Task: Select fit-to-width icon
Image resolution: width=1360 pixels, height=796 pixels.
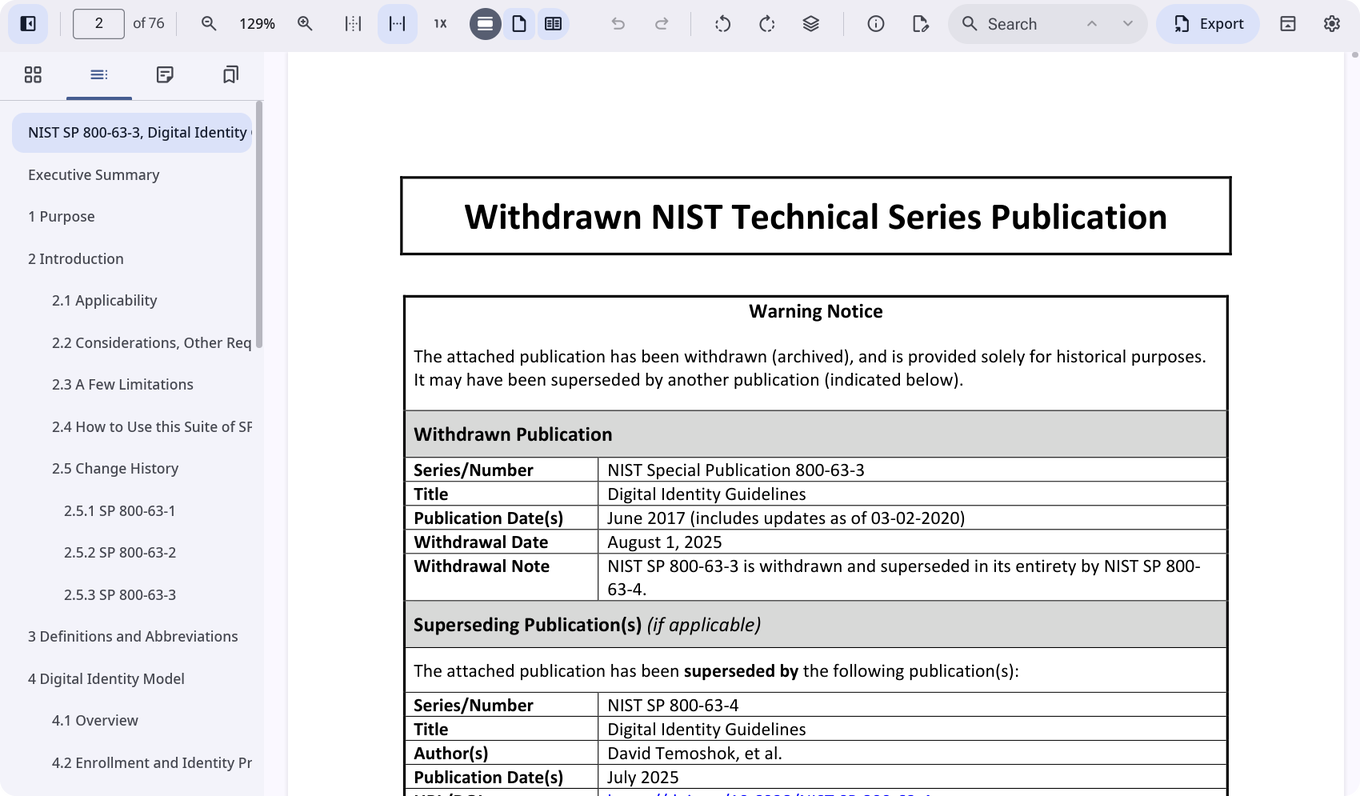Action: coord(397,24)
